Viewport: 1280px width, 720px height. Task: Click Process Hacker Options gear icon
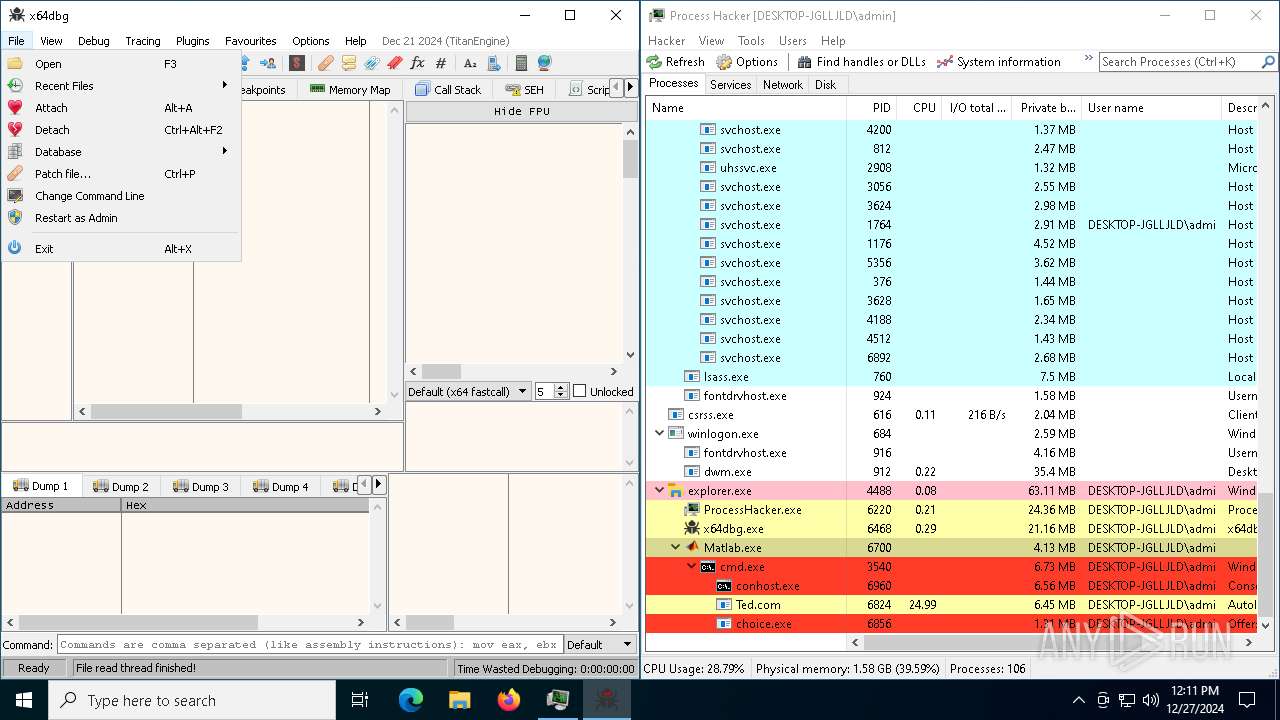(x=724, y=62)
